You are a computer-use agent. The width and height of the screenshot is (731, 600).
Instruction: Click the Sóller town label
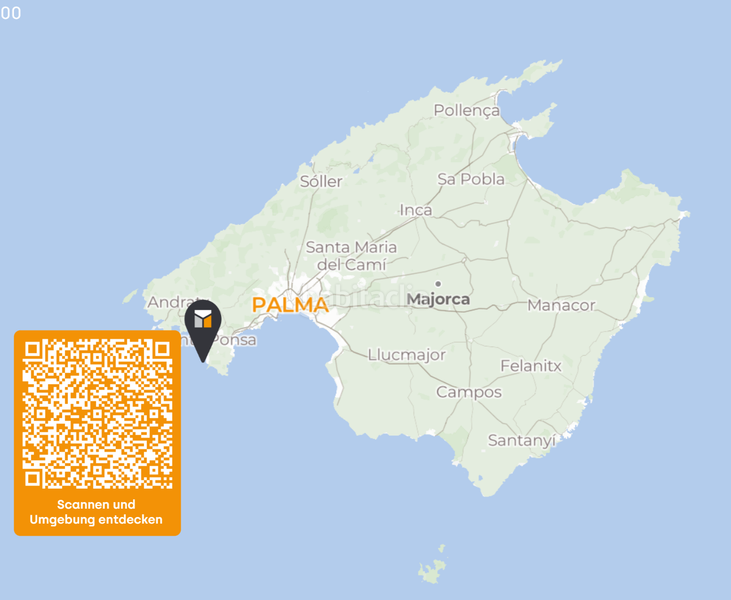pyautogui.click(x=321, y=181)
